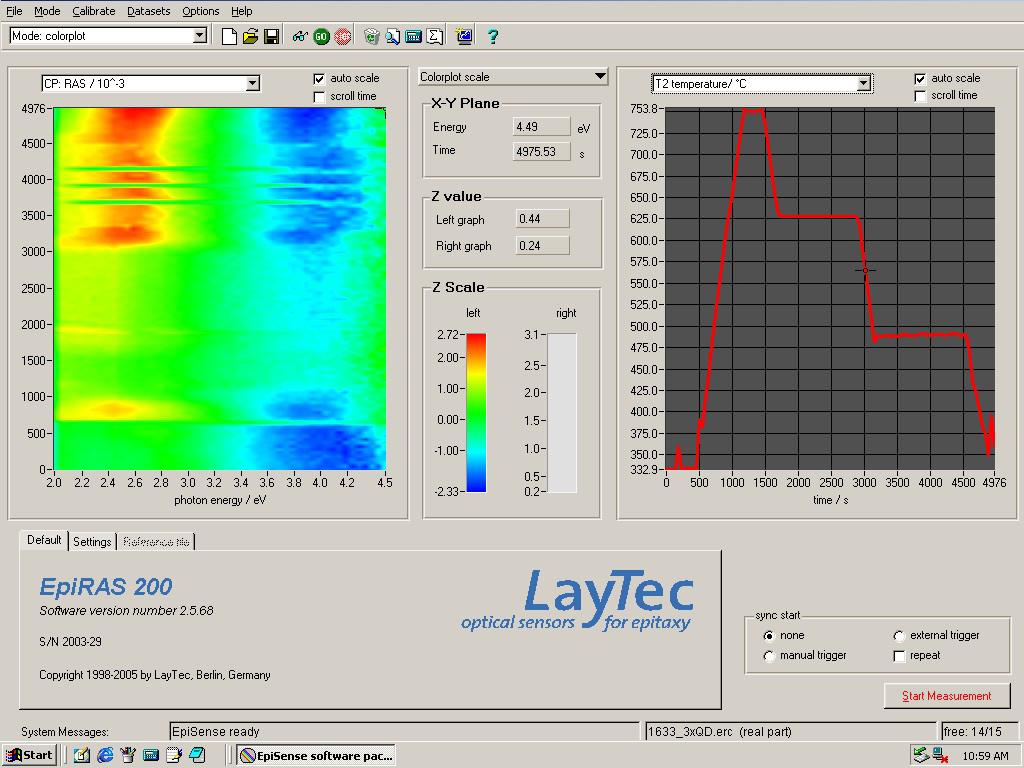Launch Internet Explorer from quick launch

click(x=104, y=756)
